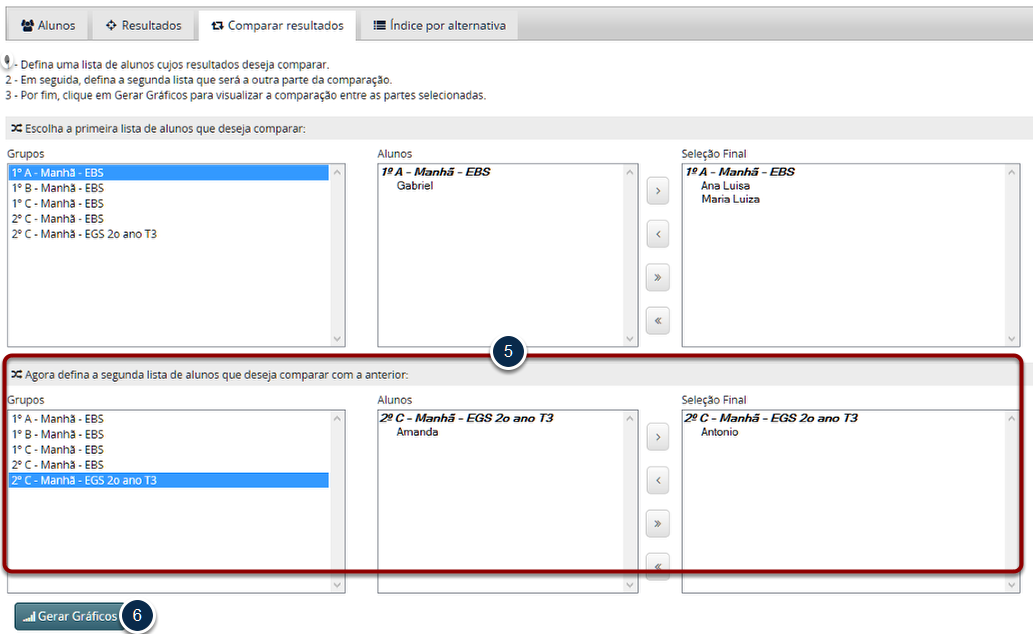Click single left arrow in second list
Viewport: 1033px width, 634px height.
click(657, 481)
